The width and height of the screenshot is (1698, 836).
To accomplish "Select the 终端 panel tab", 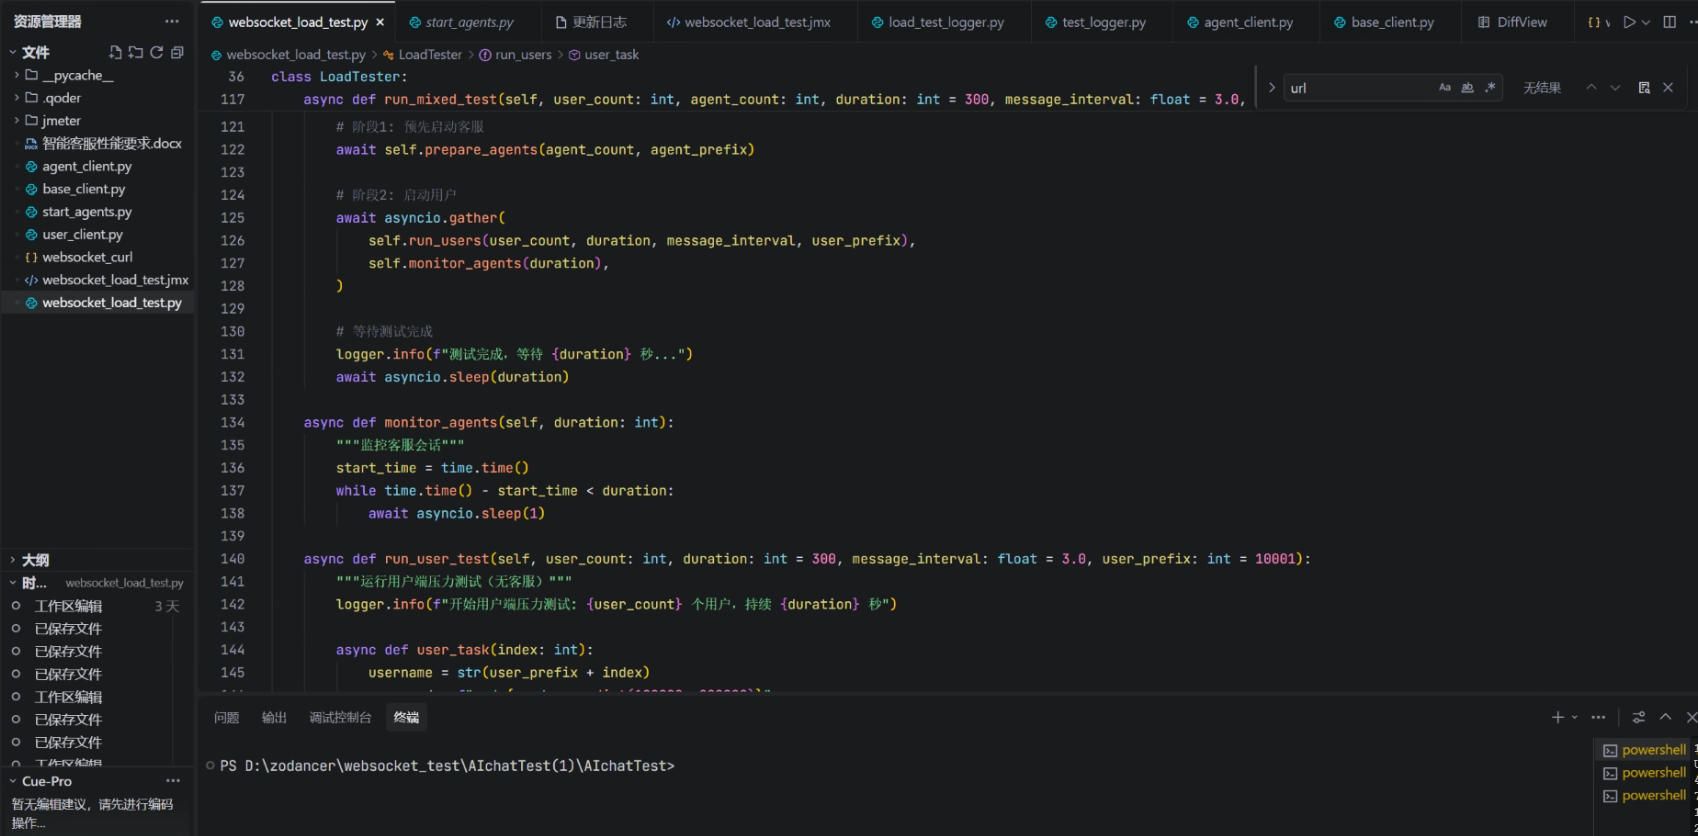I will coord(406,718).
